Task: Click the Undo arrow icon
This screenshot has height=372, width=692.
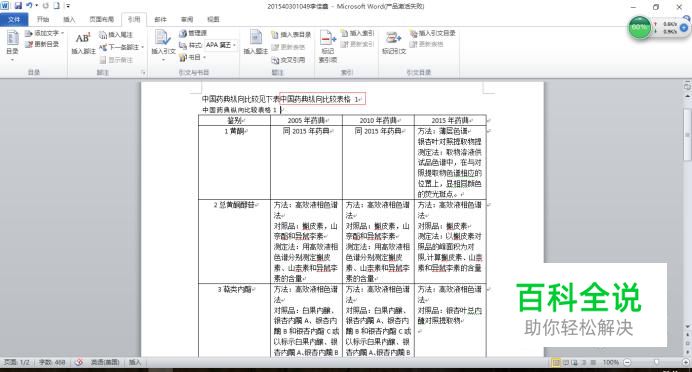Action: click(29, 6)
